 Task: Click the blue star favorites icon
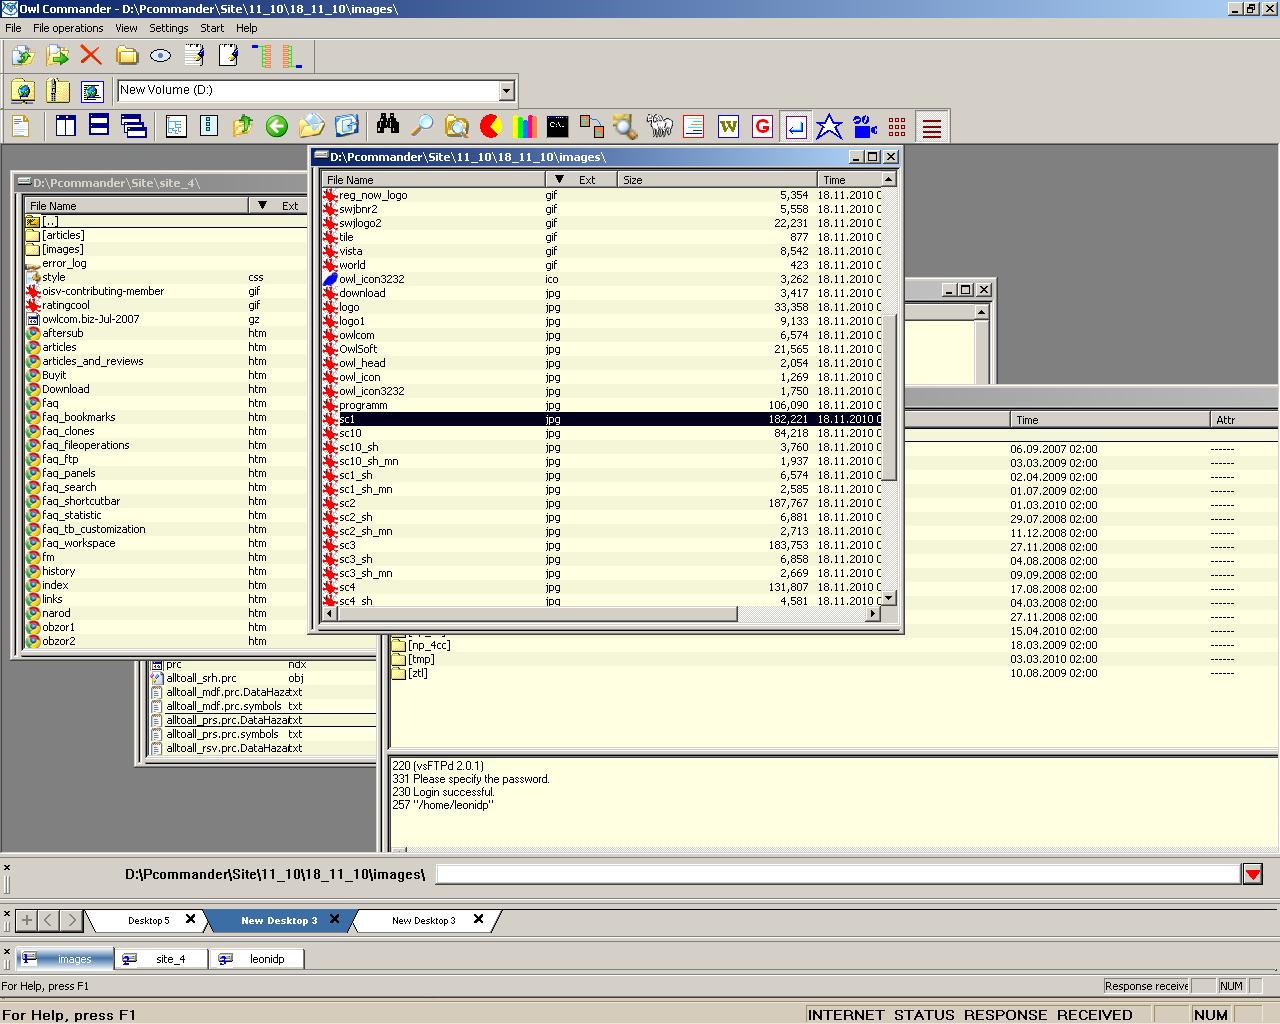[829, 127]
